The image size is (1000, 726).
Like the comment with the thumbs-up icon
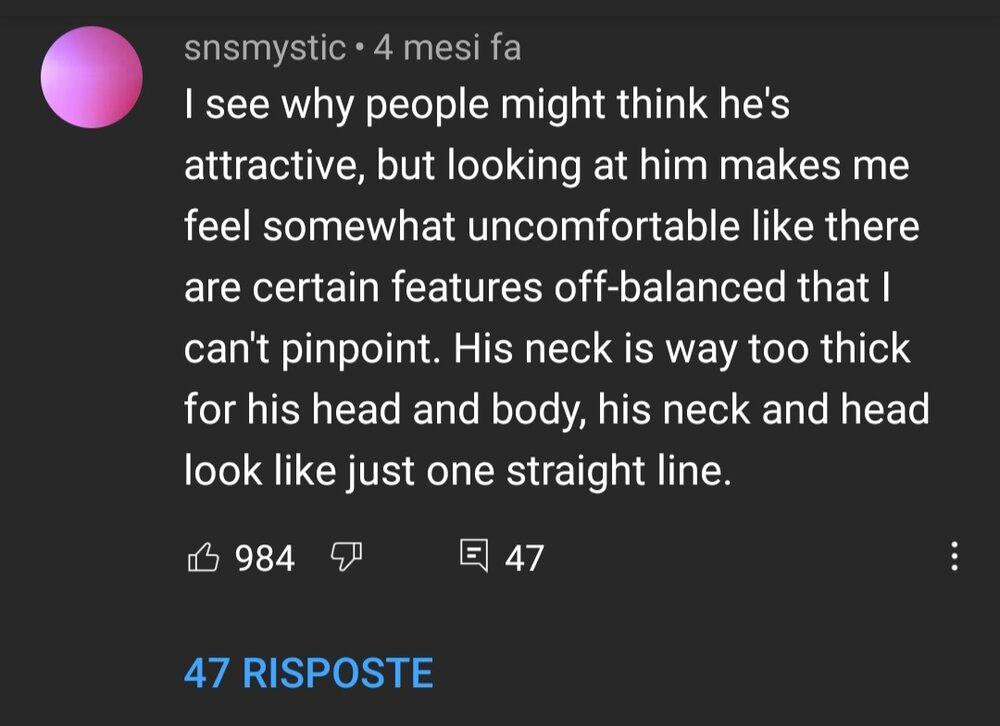click(x=203, y=557)
